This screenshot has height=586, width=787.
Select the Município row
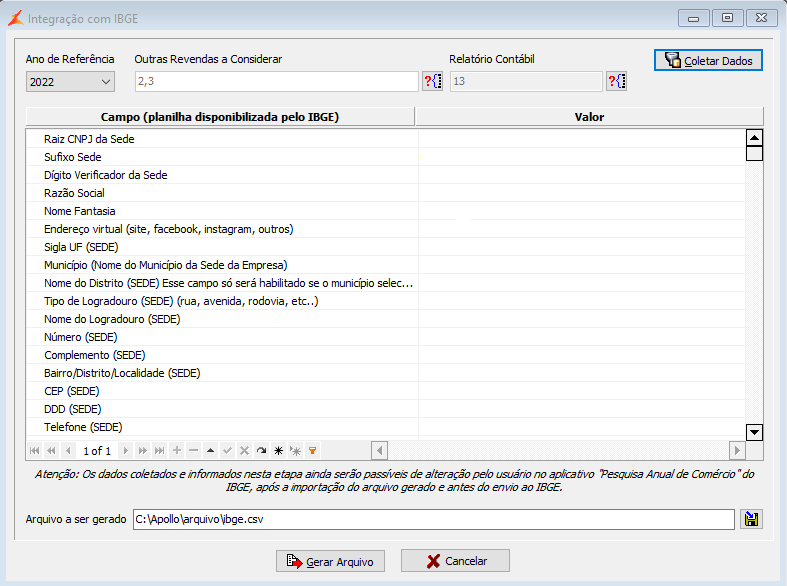click(385, 265)
